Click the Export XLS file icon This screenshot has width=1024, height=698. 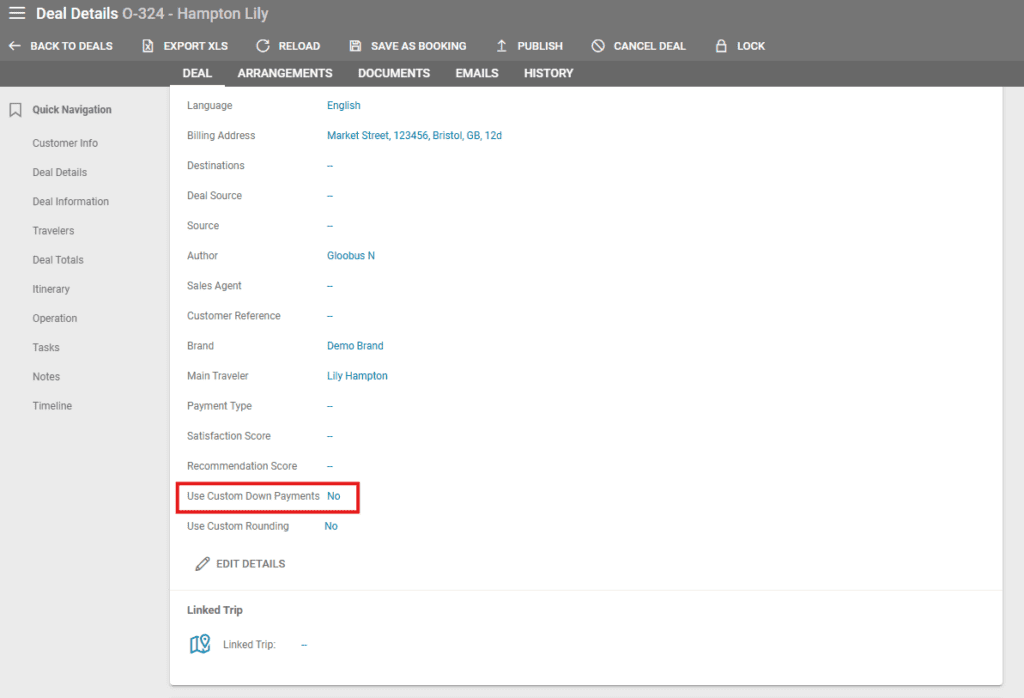pyautogui.click(x=148, y=46)
